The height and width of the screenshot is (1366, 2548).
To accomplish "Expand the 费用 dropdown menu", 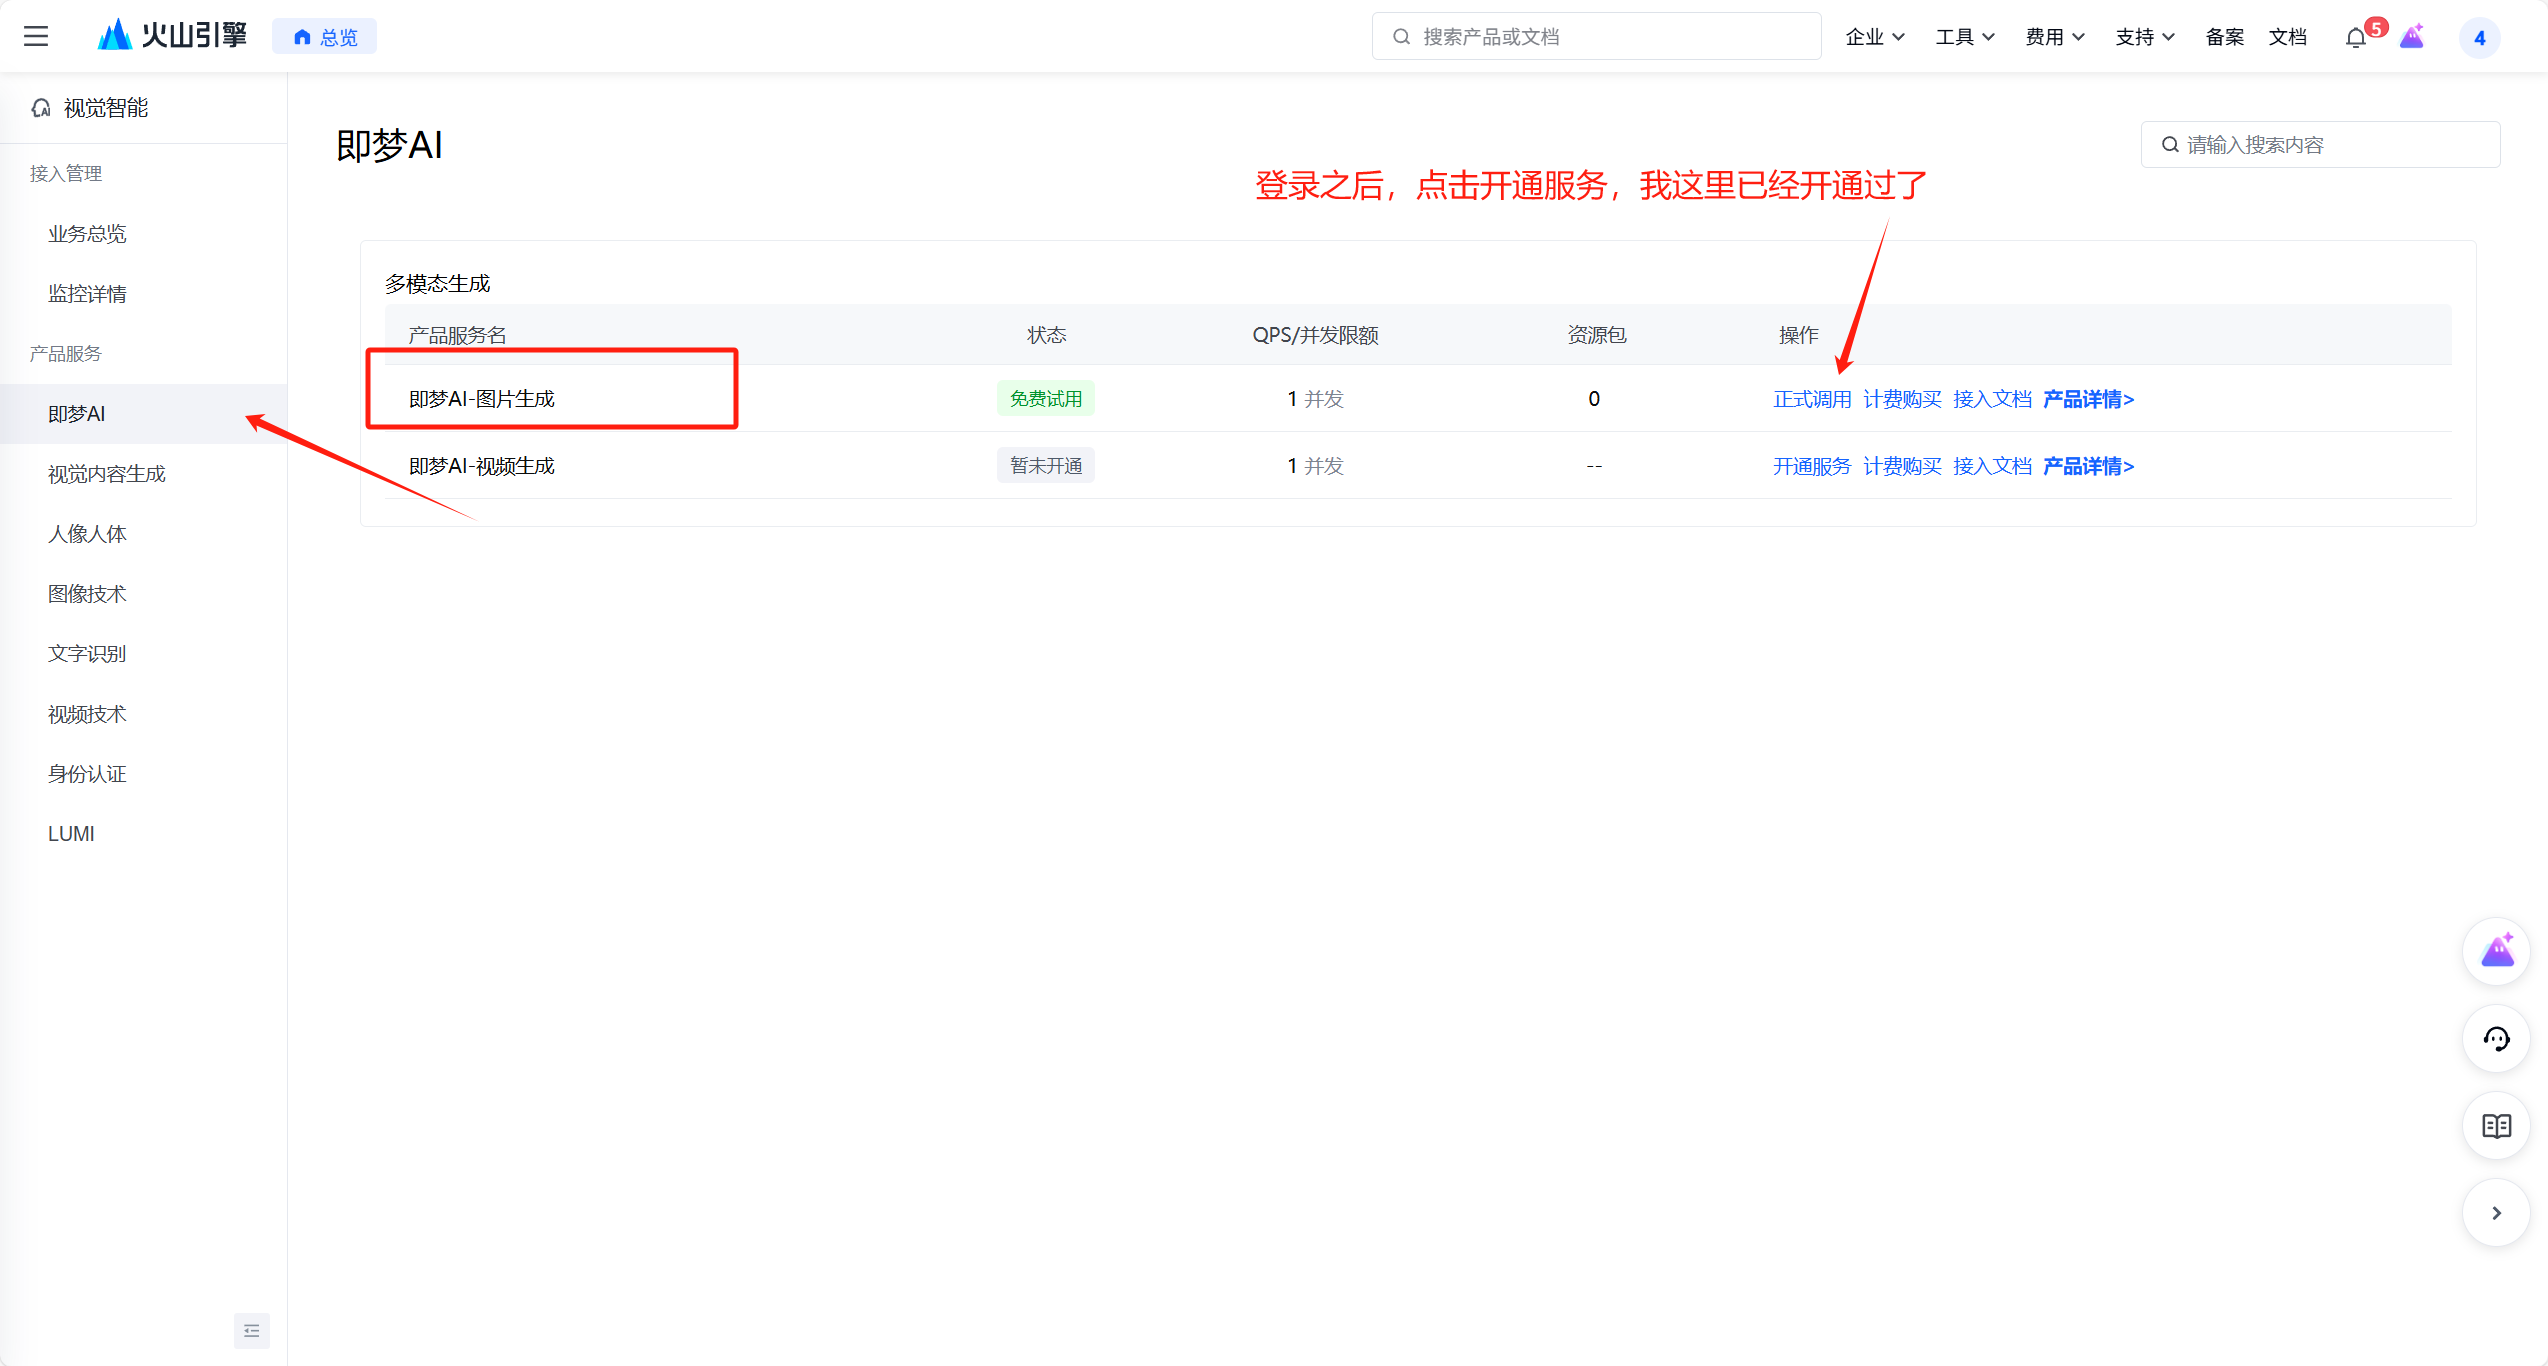I will click(x=2054, y=37).
